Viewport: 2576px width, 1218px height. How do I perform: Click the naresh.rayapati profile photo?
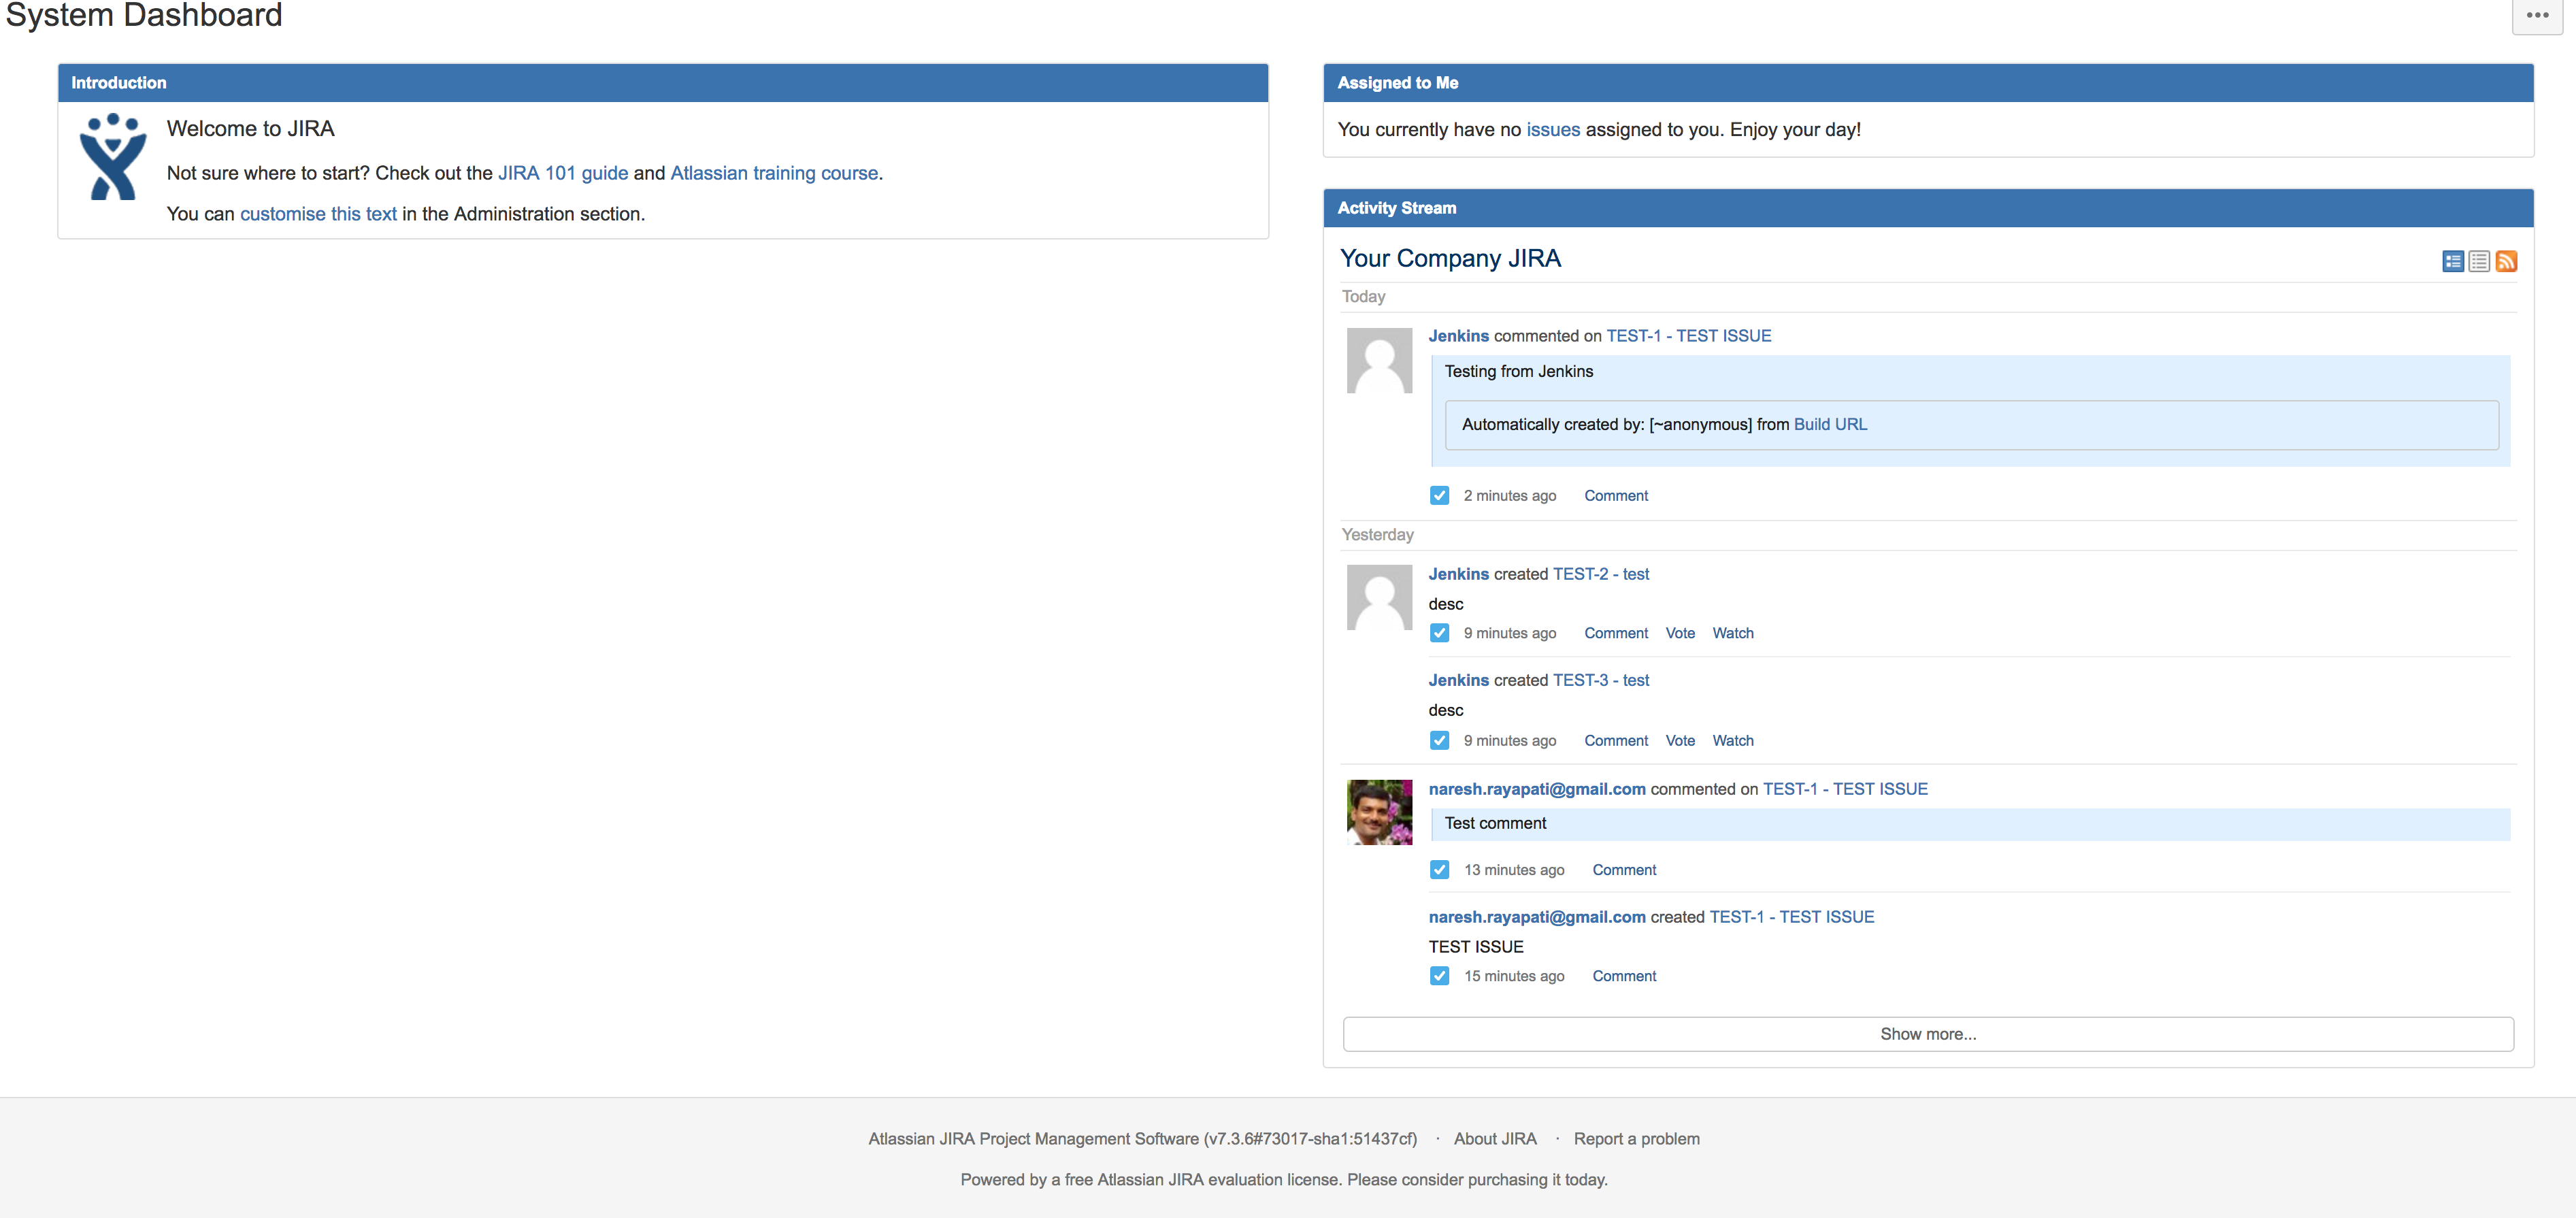tap(1379, 812)
